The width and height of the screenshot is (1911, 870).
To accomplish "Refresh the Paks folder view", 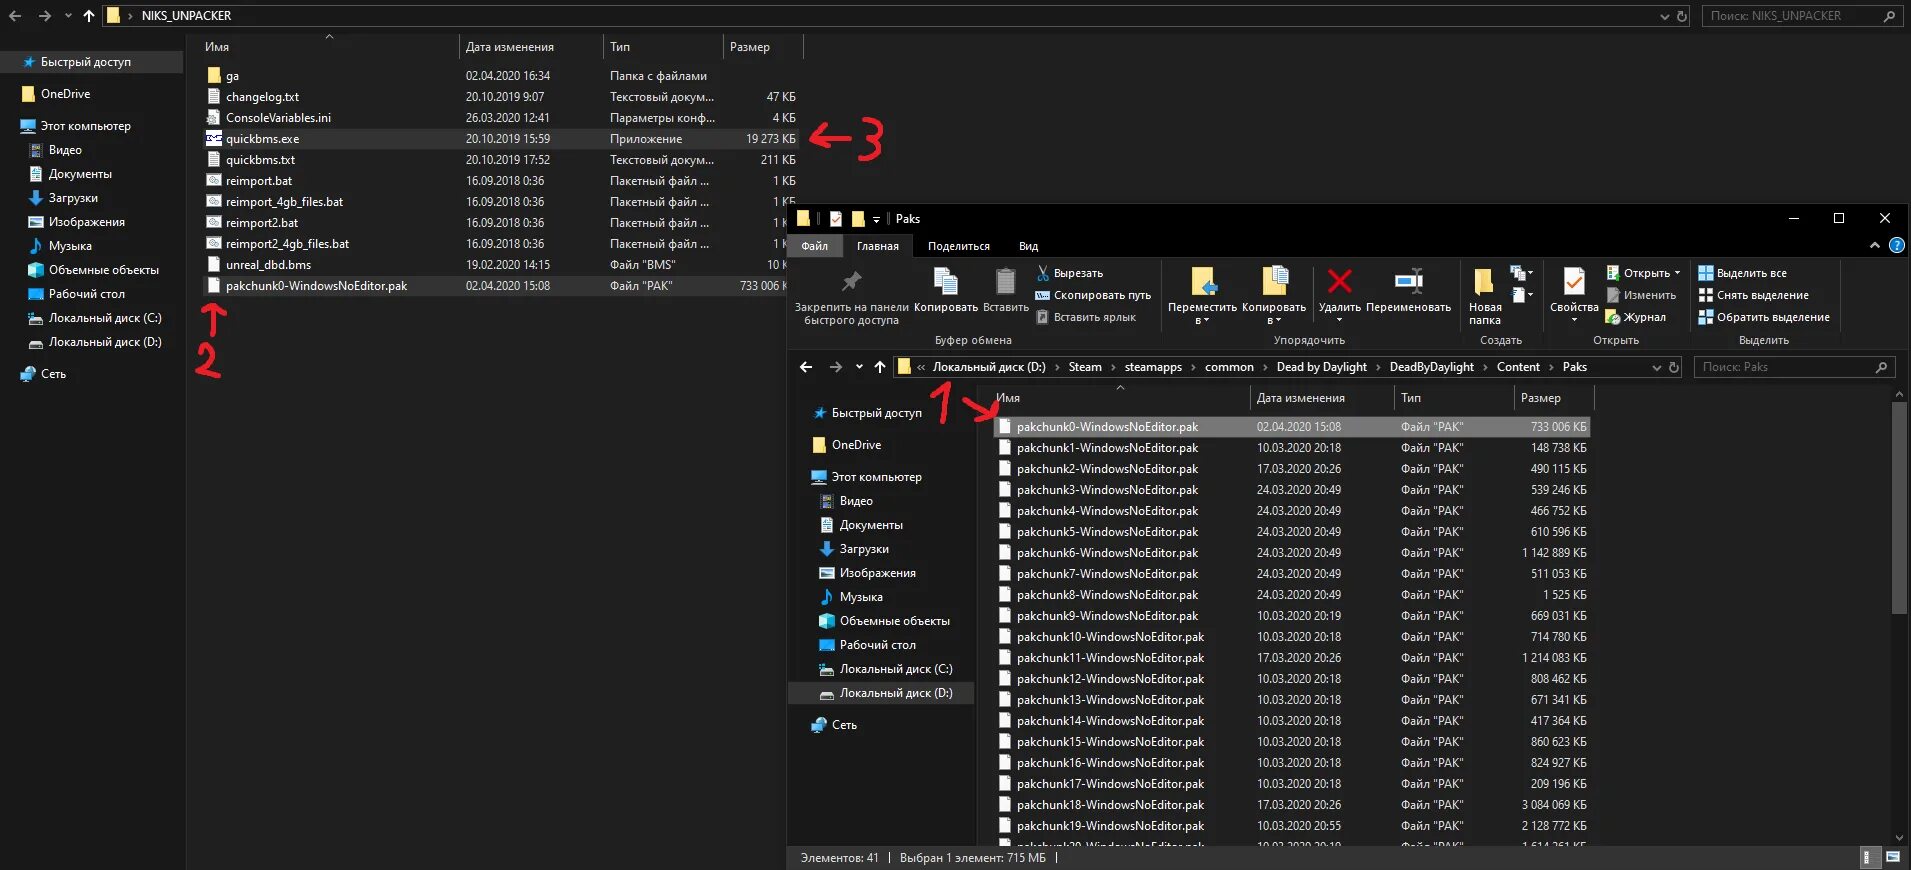I will (1673, 367).
